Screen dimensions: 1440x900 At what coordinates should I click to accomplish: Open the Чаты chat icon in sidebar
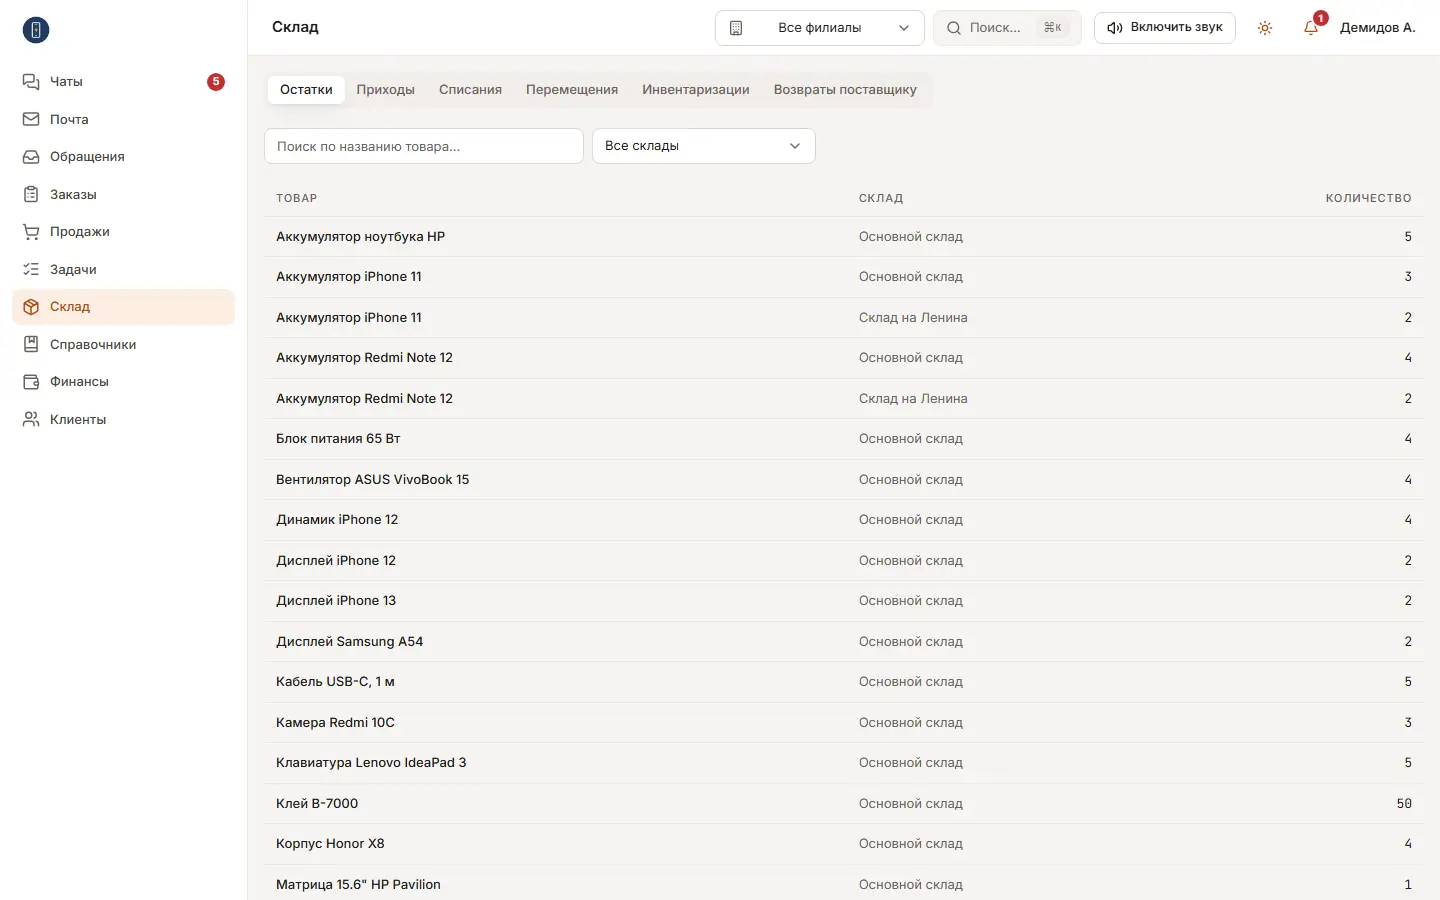[x=31, y=82]
